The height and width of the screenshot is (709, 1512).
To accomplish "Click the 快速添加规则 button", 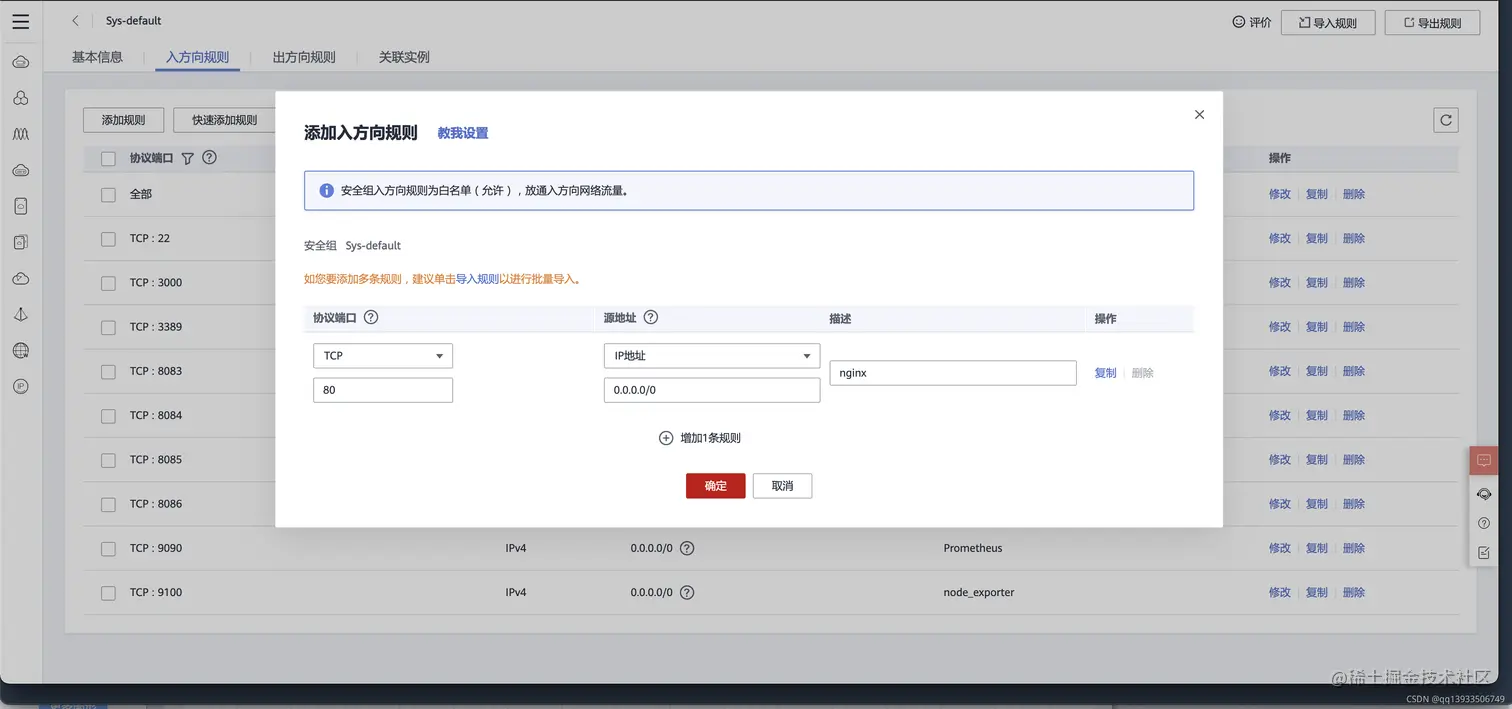I will 225,120.
